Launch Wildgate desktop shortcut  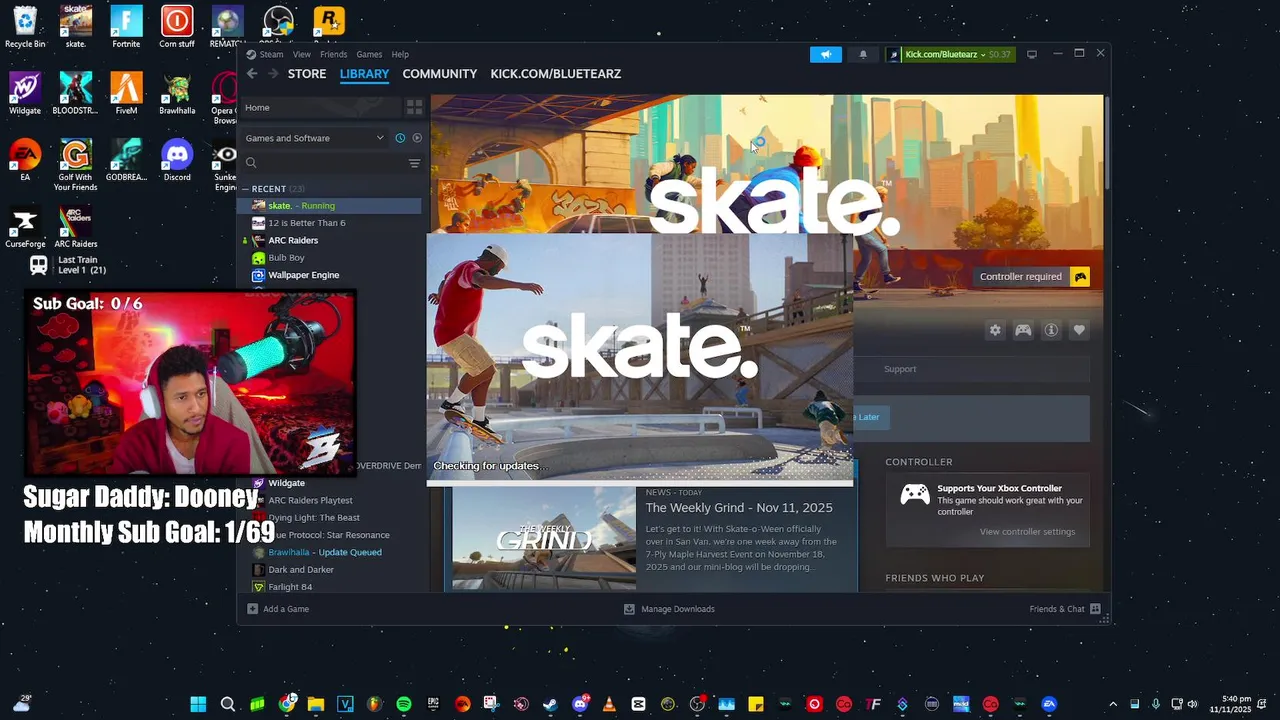(25, 93)
